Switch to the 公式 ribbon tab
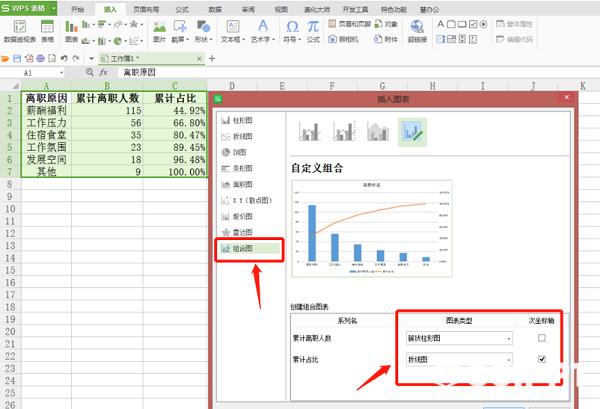Viewport: 600px width, 409px height. [x=182, y=10]
